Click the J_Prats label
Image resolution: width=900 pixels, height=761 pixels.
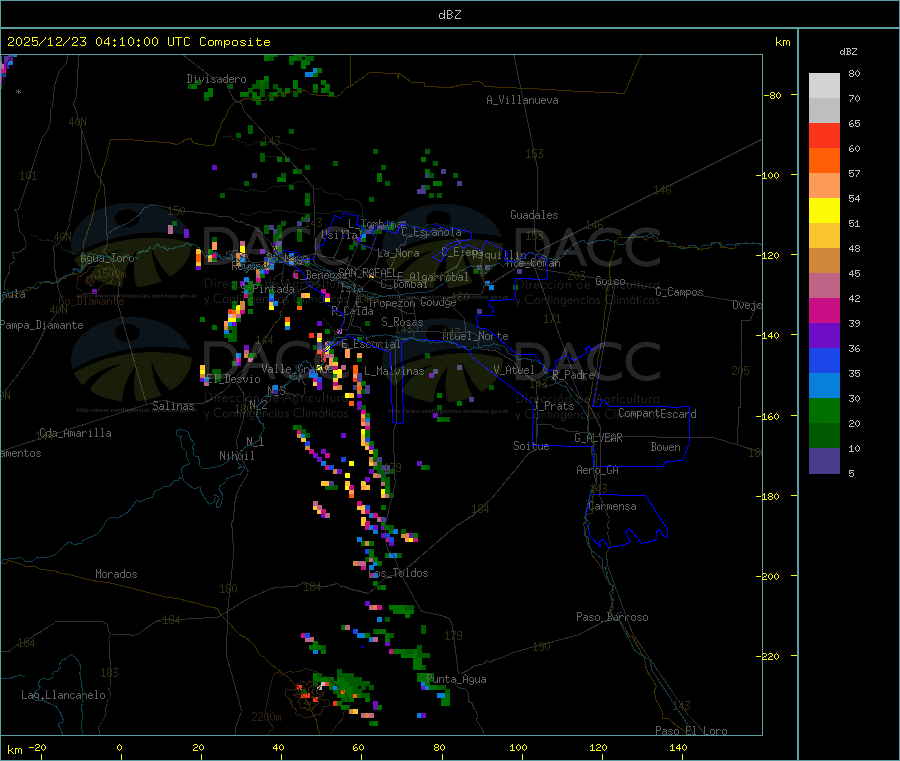[554, 405]
